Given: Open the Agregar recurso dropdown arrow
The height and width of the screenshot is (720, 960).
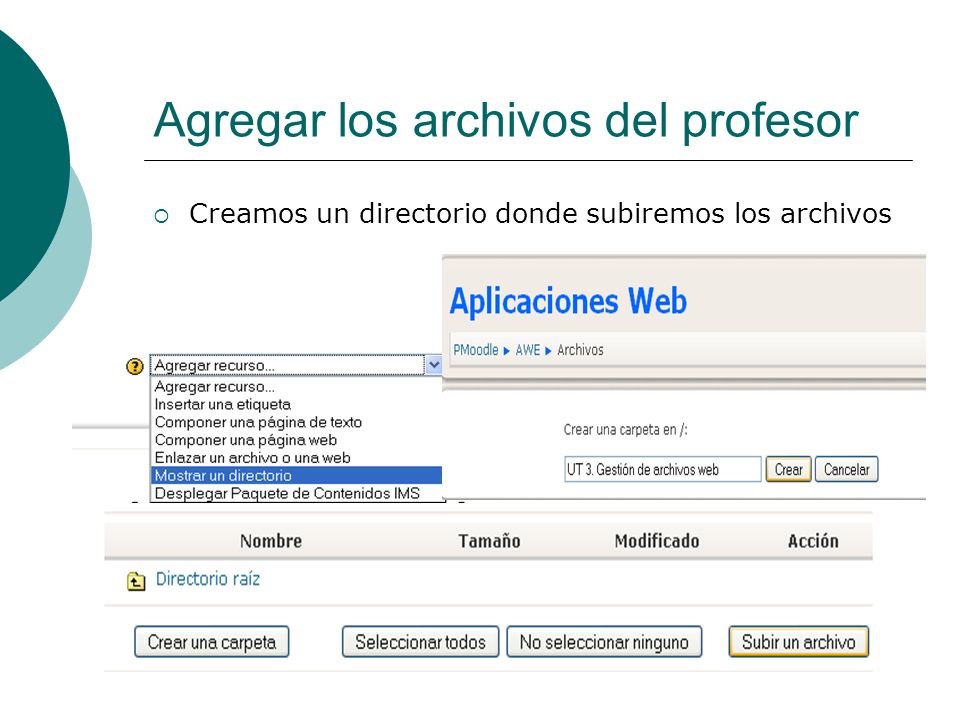Looking at the screenshot, I should pyautogui.click(x=433, y=366).
